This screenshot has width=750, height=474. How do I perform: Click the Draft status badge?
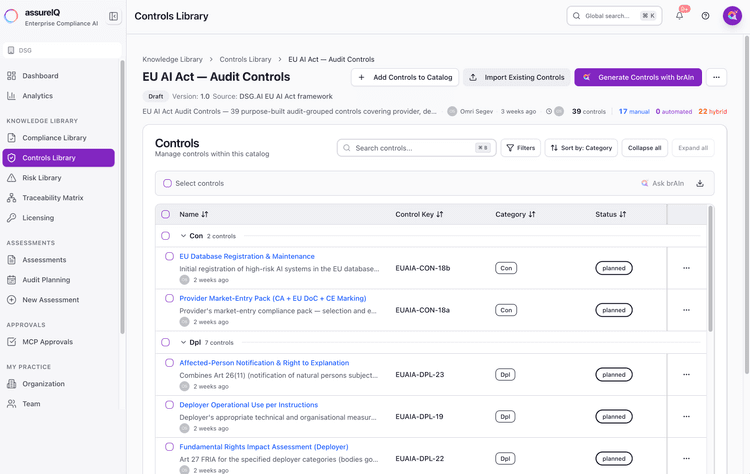pos(155,96)
